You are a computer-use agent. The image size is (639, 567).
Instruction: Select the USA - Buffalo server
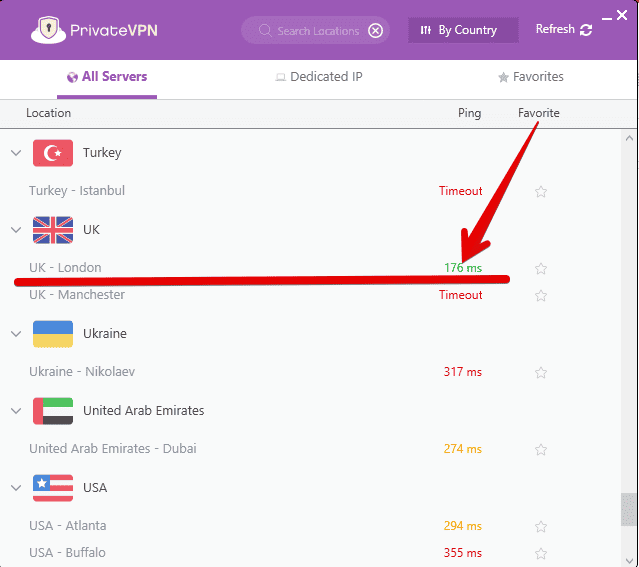tap(67, 553)
